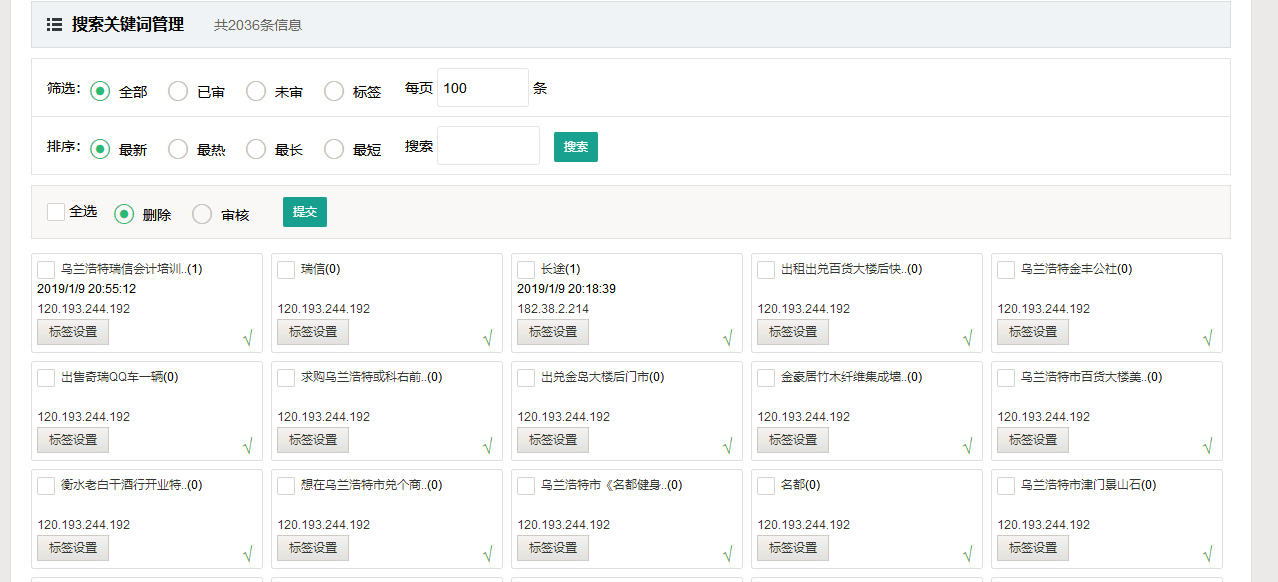The height and width of the screenshot is (582, 1278).
Task: Select checkbox next to 衡水老白干酒行开业特
Action: pyautogui.click(x=46, y=486)
